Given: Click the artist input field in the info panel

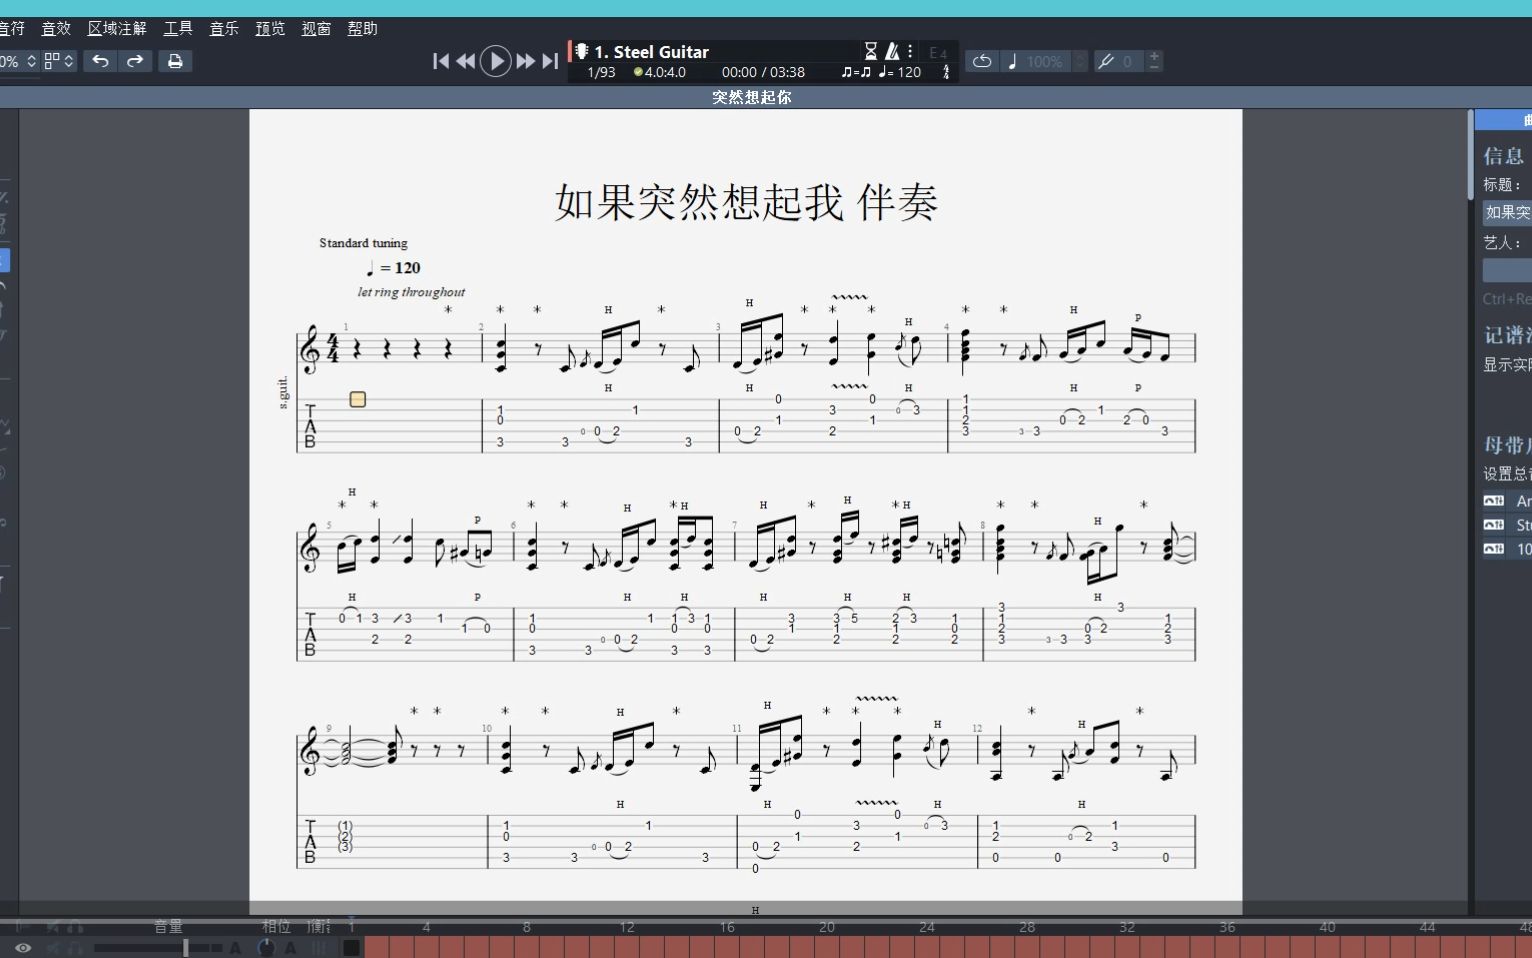Looking at the screenshot, I should pos(1507,270).
